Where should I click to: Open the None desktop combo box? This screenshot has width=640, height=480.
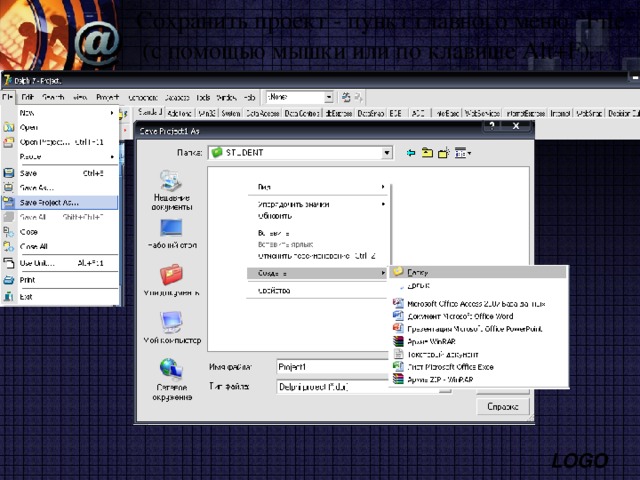click(x=328, y=97)
